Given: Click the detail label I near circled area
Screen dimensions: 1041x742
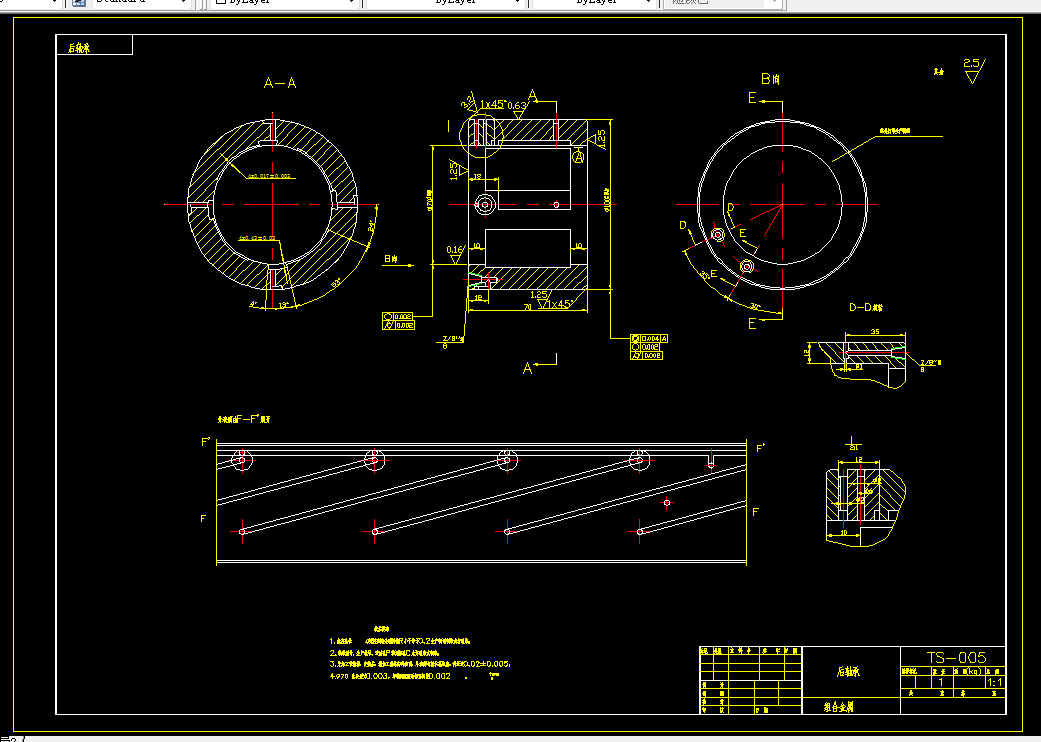Looking at the screenshot, I should [449, 125].
